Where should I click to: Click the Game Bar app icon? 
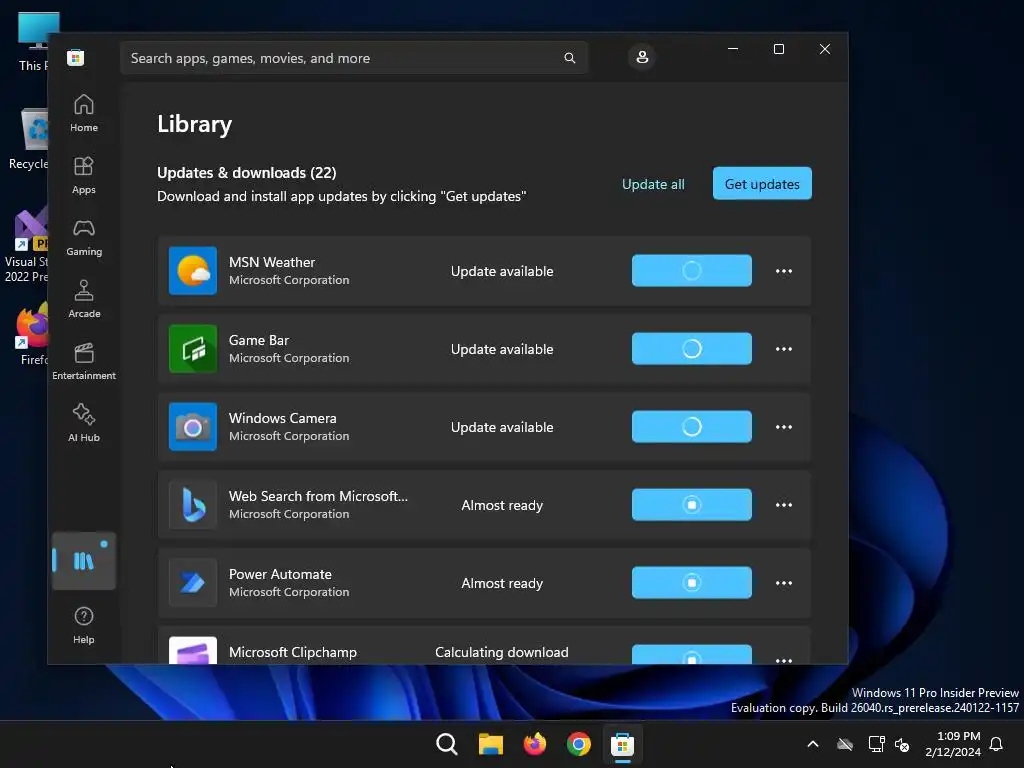pos(193,349)
